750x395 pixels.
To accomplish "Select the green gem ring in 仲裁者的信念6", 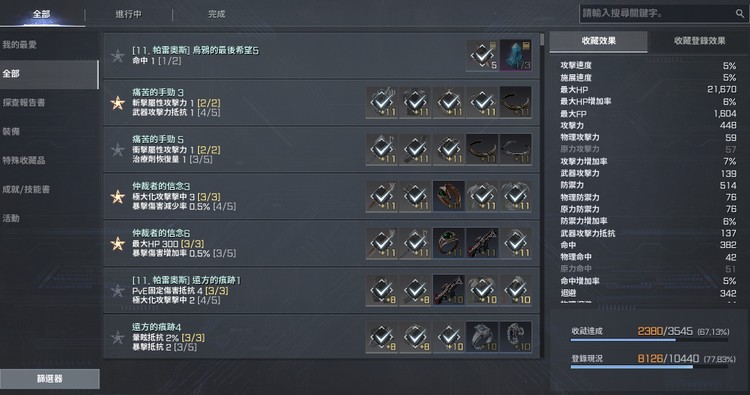I will pyautogui.click(x=449, y=243).
